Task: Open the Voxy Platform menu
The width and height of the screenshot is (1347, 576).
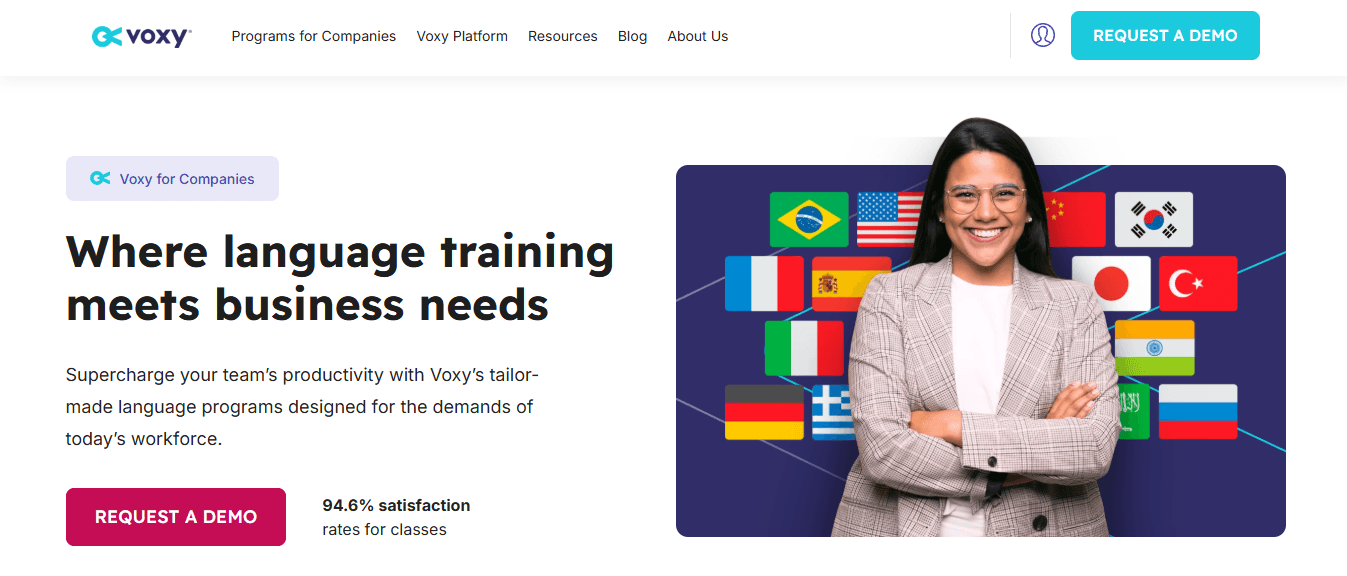Action: coord(462,36)
